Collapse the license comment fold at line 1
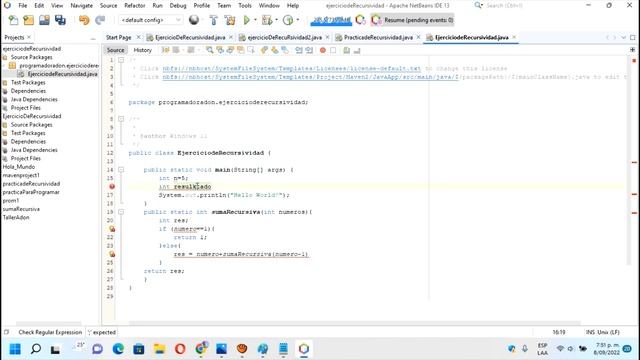 pyautogui.click(x=121, y=60)
